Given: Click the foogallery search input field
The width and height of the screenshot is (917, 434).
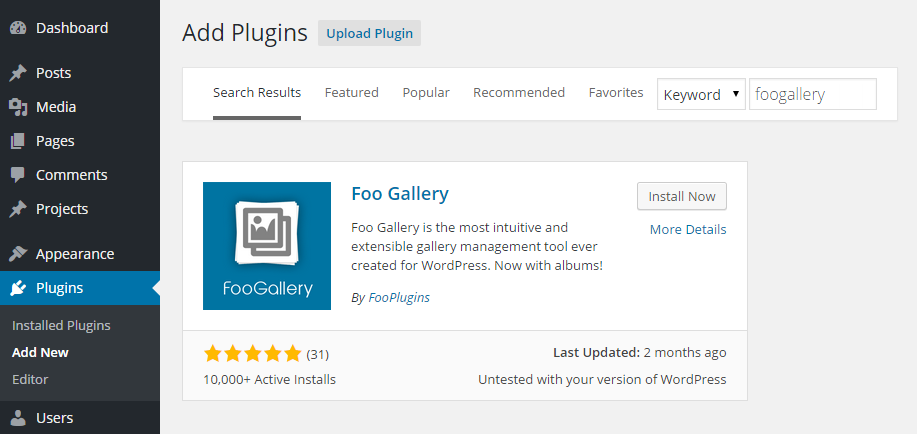Looking at the screenshot, I should coord(813,94).
